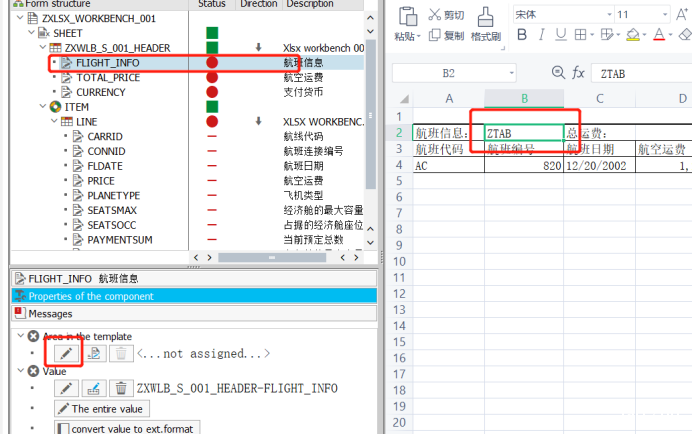Click the assign-area icon beside template pencil
The image size is (693, 434).
click(x=94, y=353)
